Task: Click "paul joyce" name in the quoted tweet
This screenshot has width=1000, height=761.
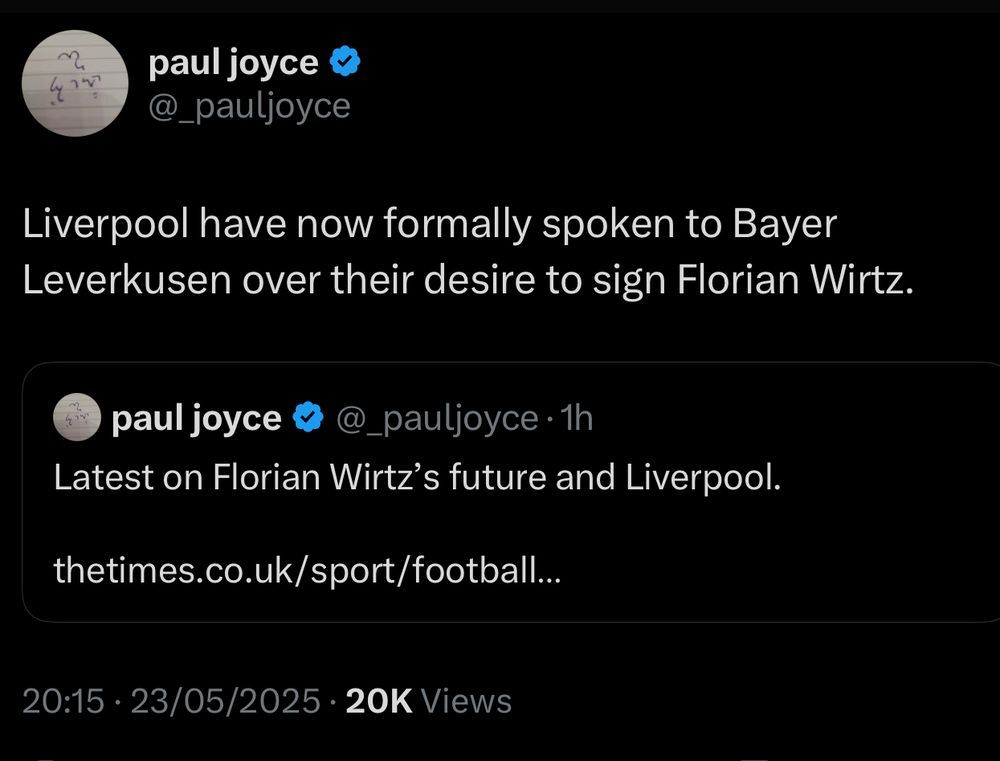Action: tap(197, 418)
